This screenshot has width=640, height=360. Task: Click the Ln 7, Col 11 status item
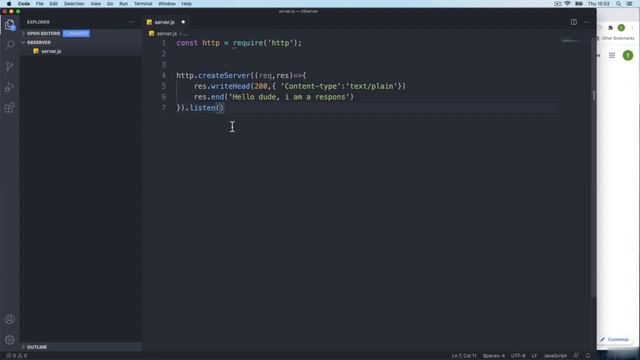point(464,356)
